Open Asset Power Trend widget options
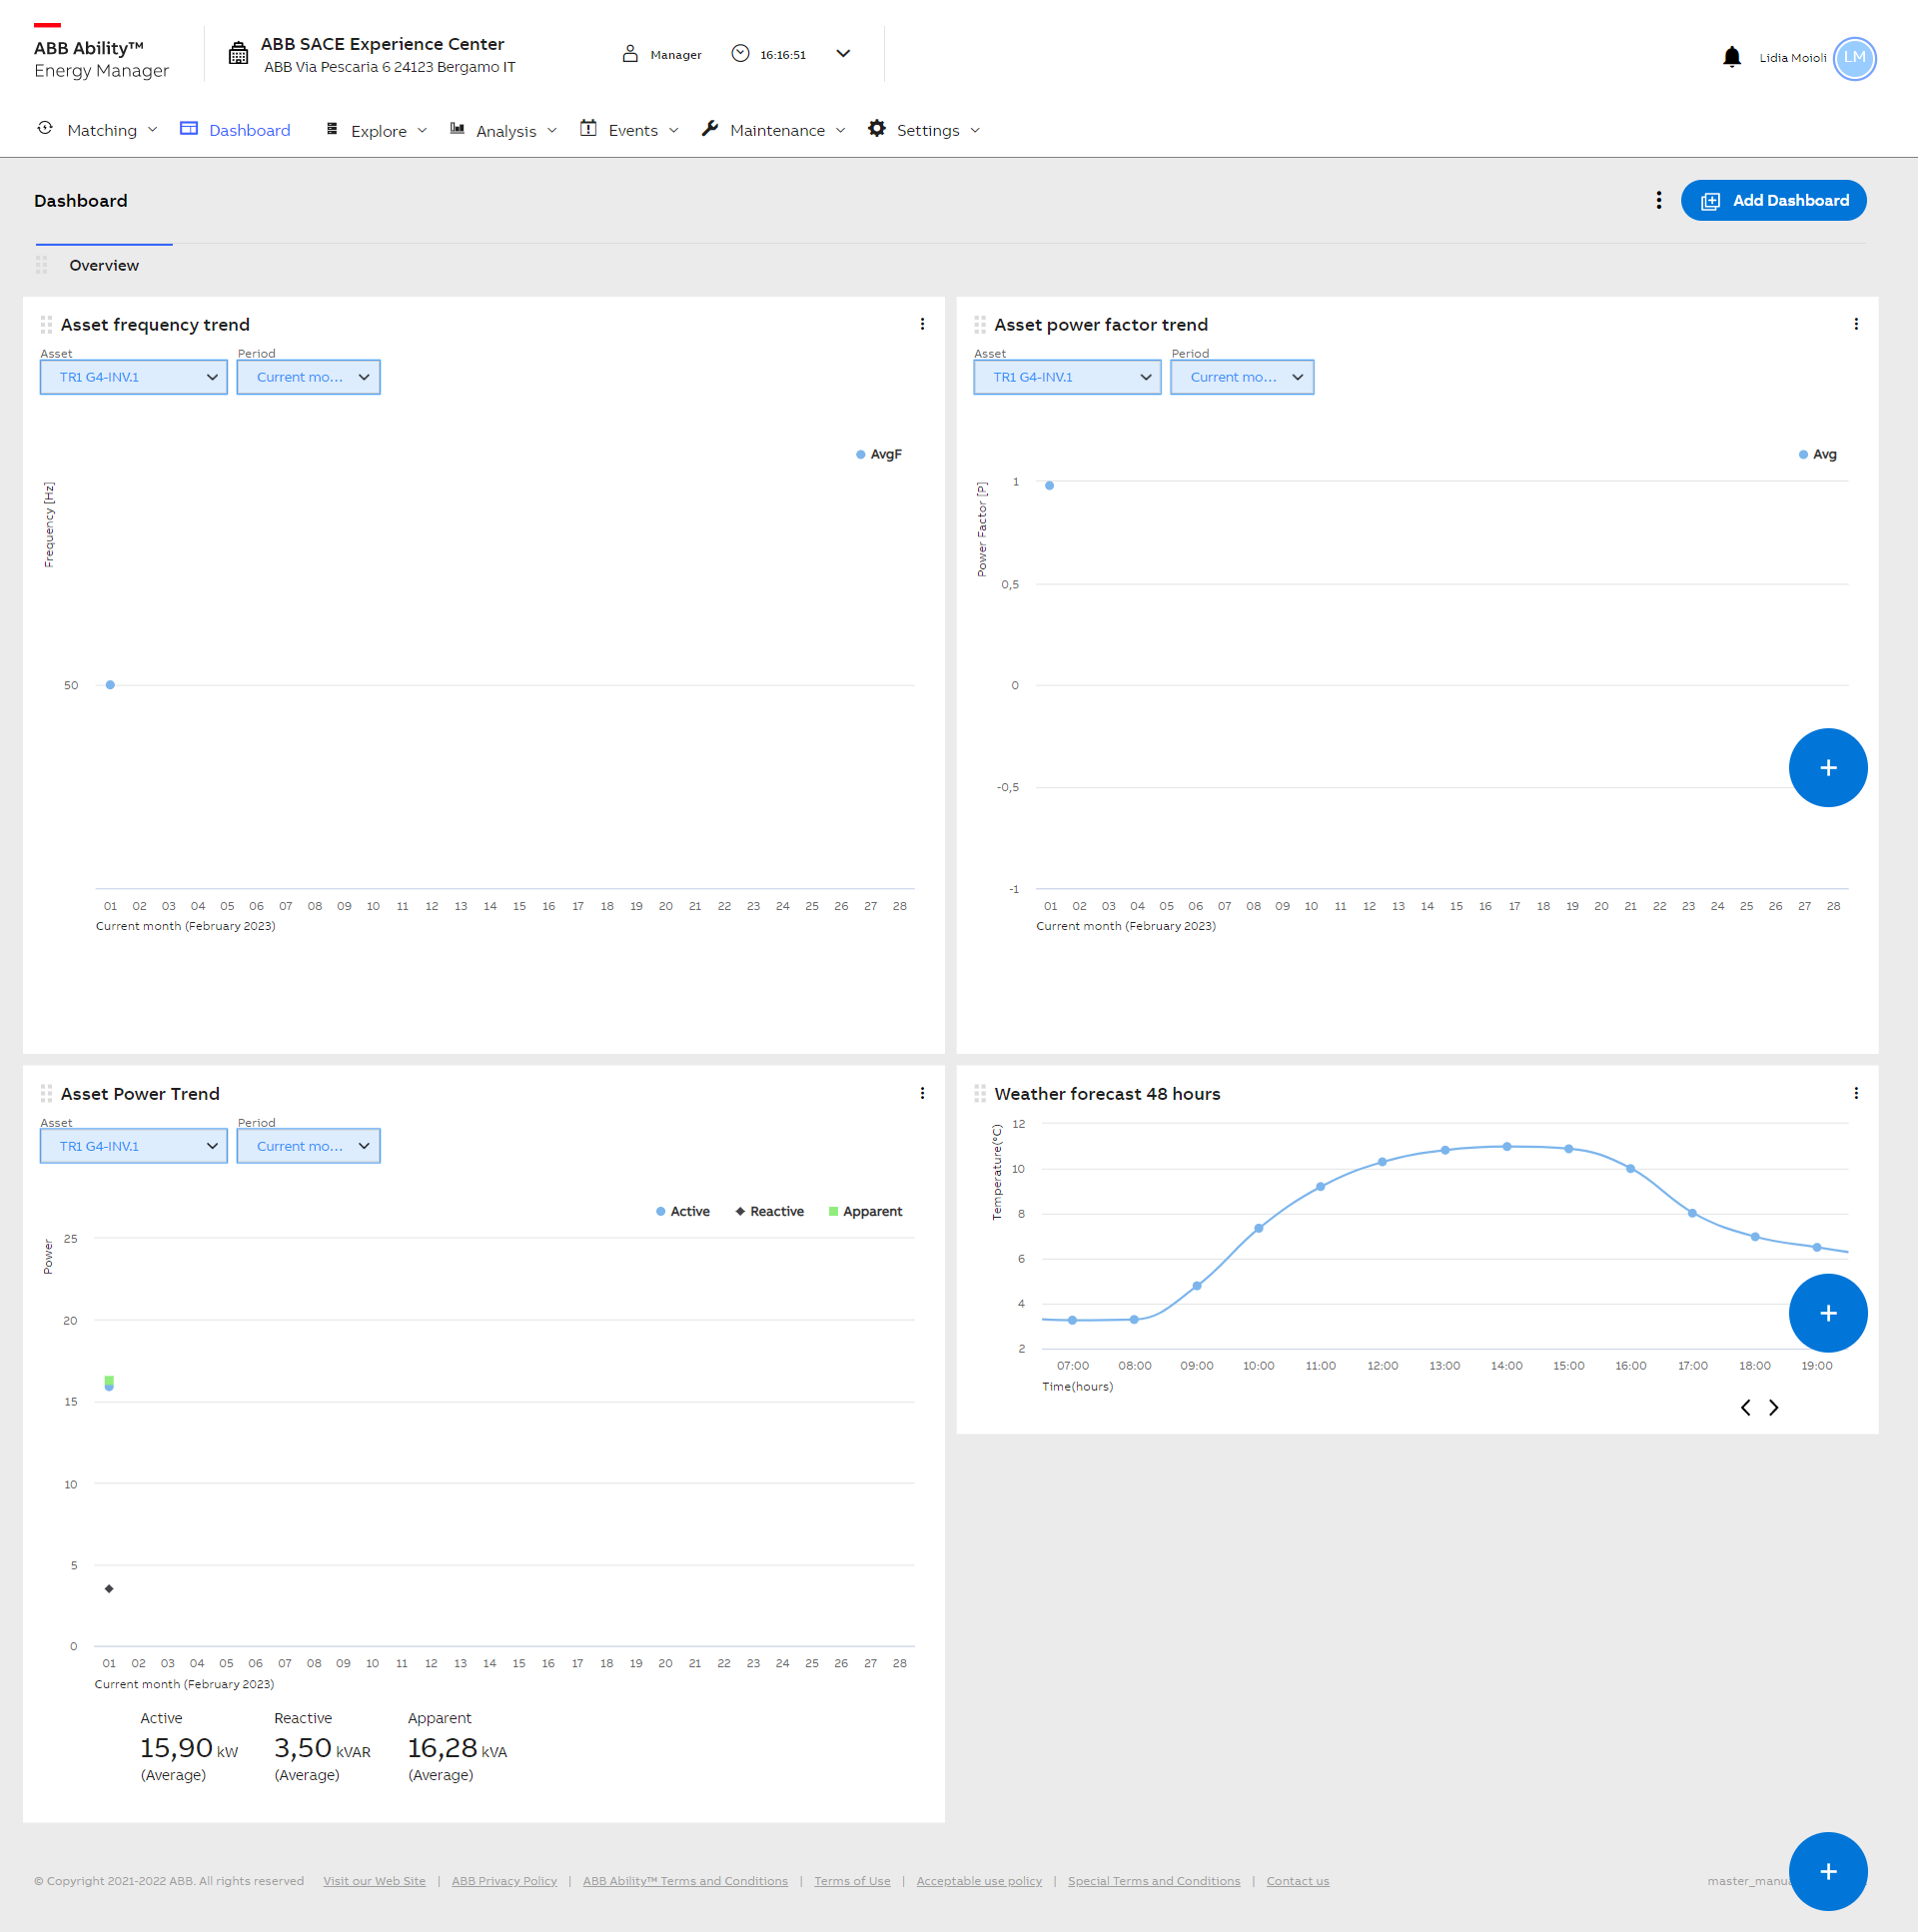The image size is (1918, 1932). [922, 1093]
